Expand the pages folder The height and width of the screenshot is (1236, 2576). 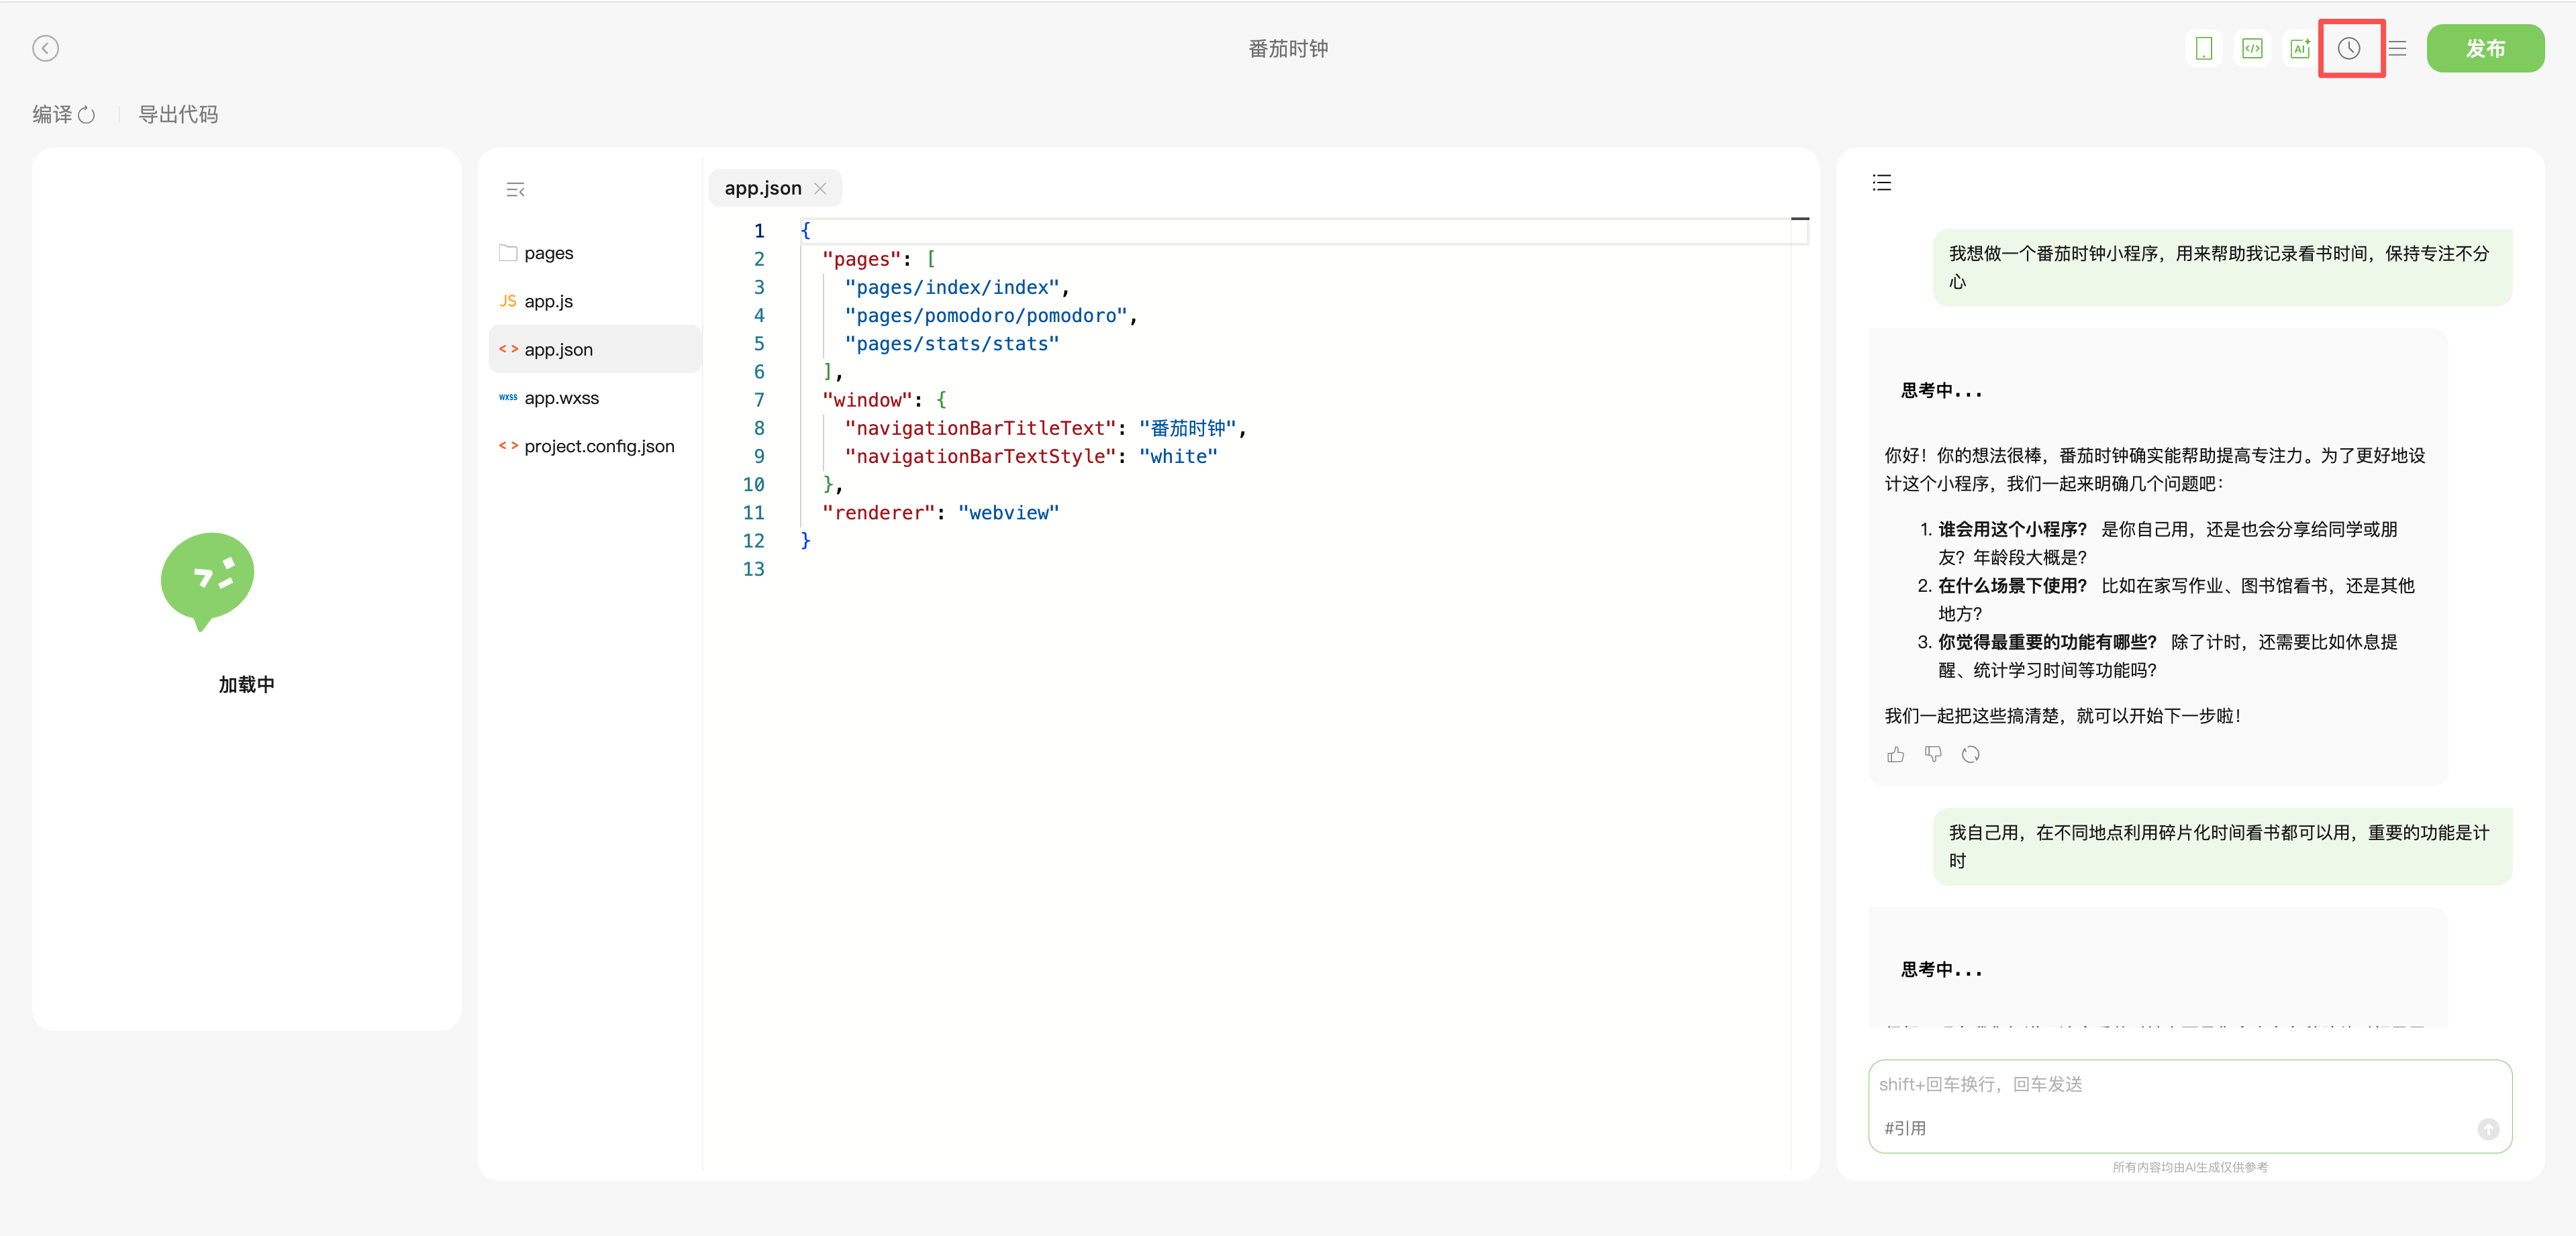(548, 253)
